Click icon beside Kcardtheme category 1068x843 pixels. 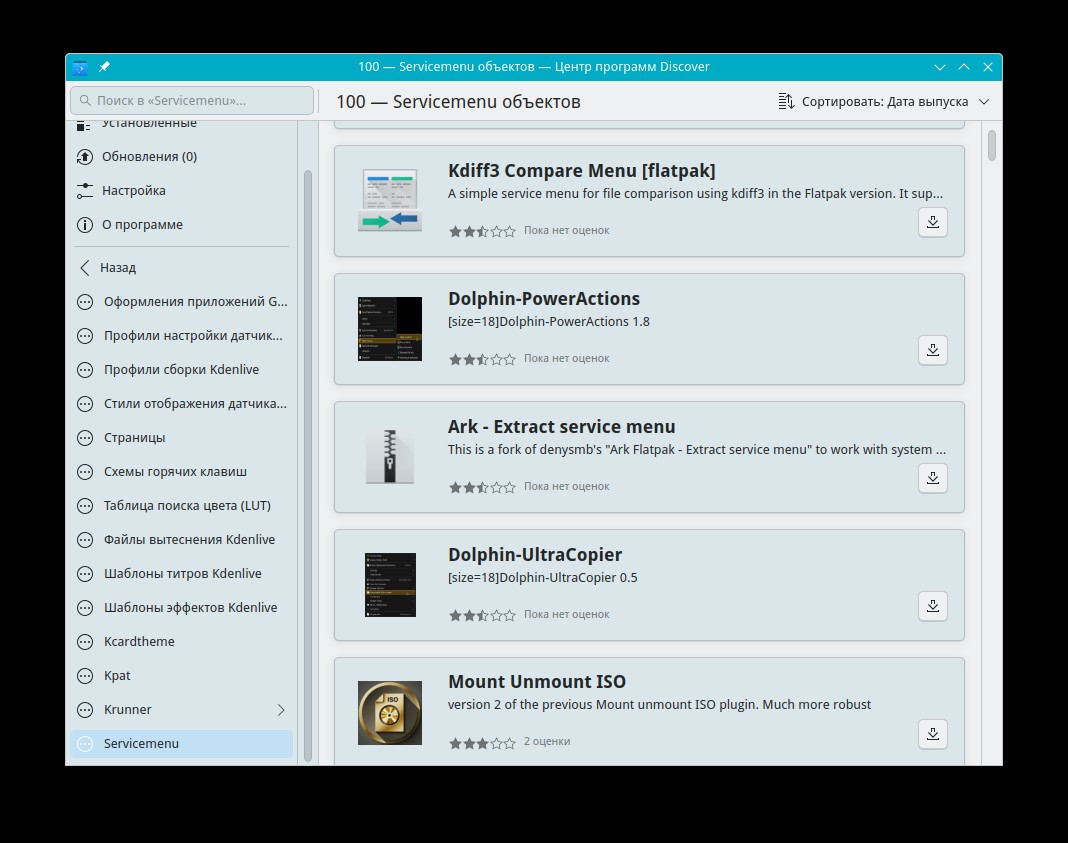[x=84, y=641]
